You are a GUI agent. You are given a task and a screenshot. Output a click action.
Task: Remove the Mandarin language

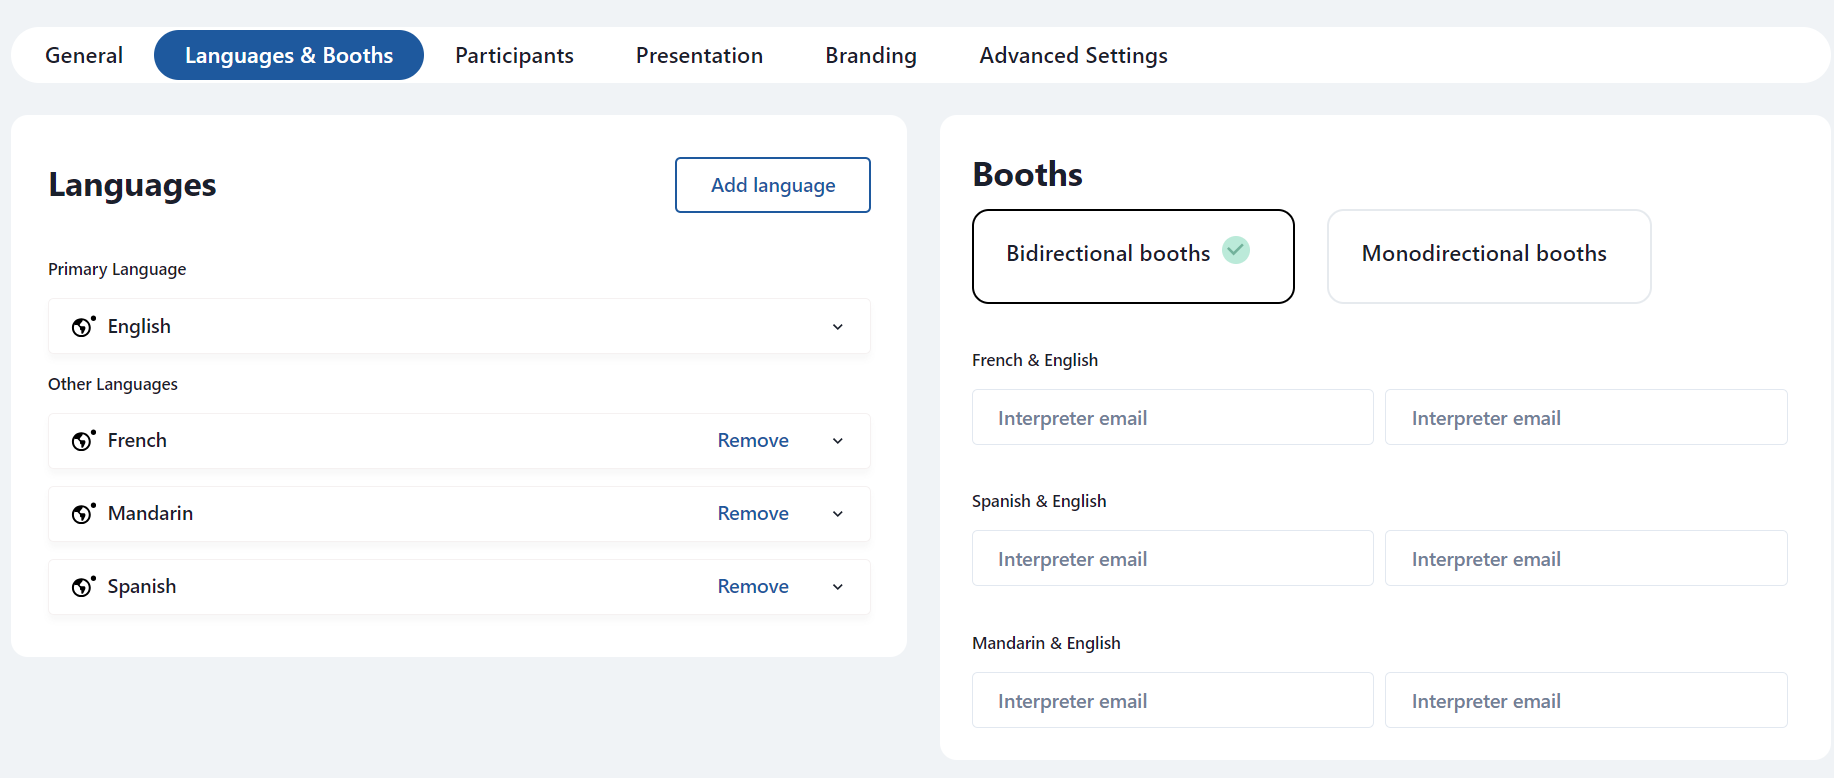tap(753, 514)
